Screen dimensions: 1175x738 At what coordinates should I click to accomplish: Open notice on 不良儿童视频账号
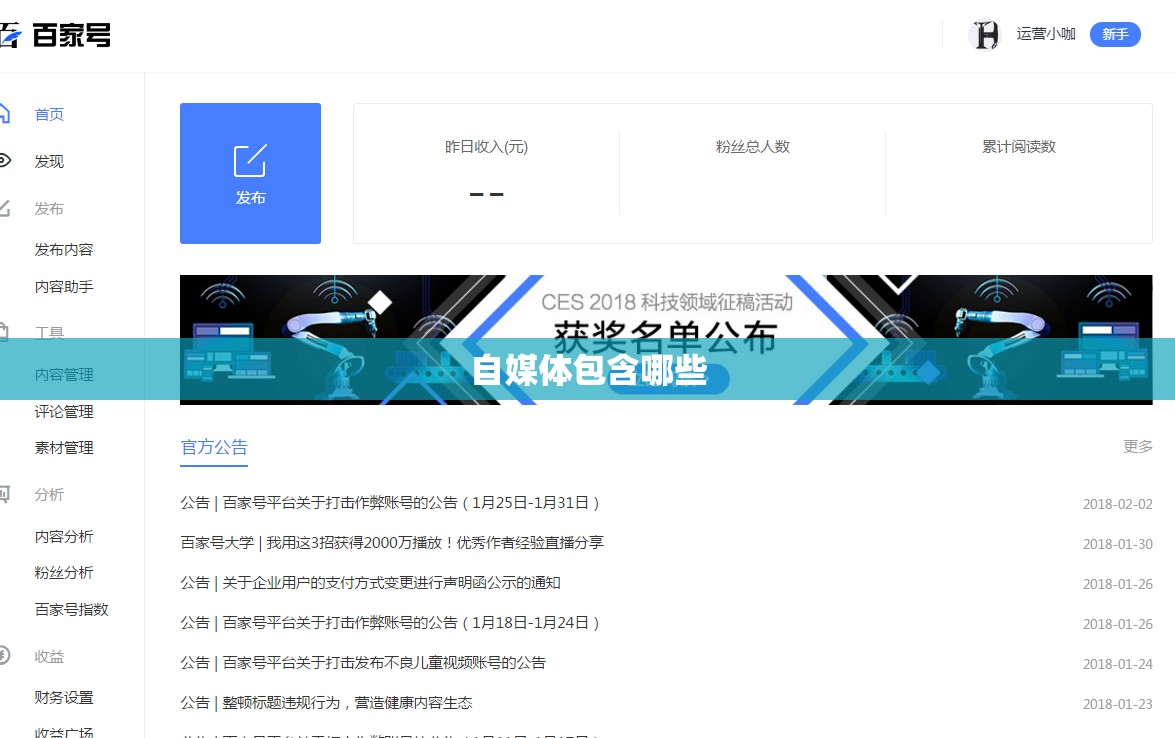point(363,662)
